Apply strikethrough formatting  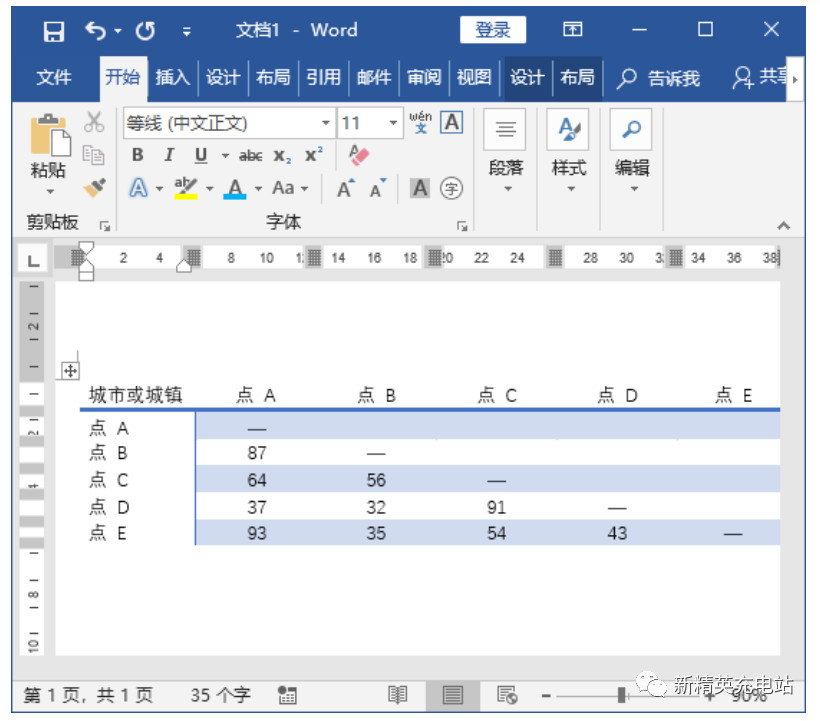click(249, 155)
